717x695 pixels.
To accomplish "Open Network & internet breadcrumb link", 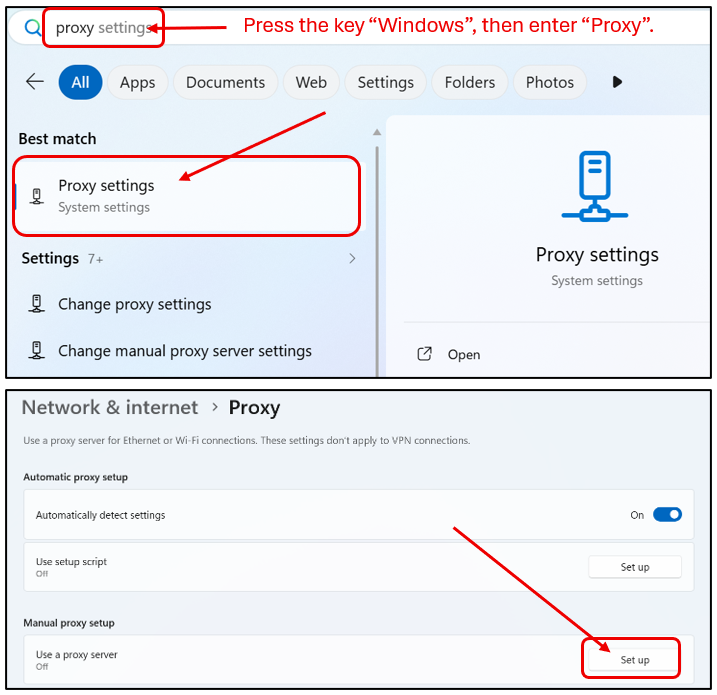I will coord(110,407).
